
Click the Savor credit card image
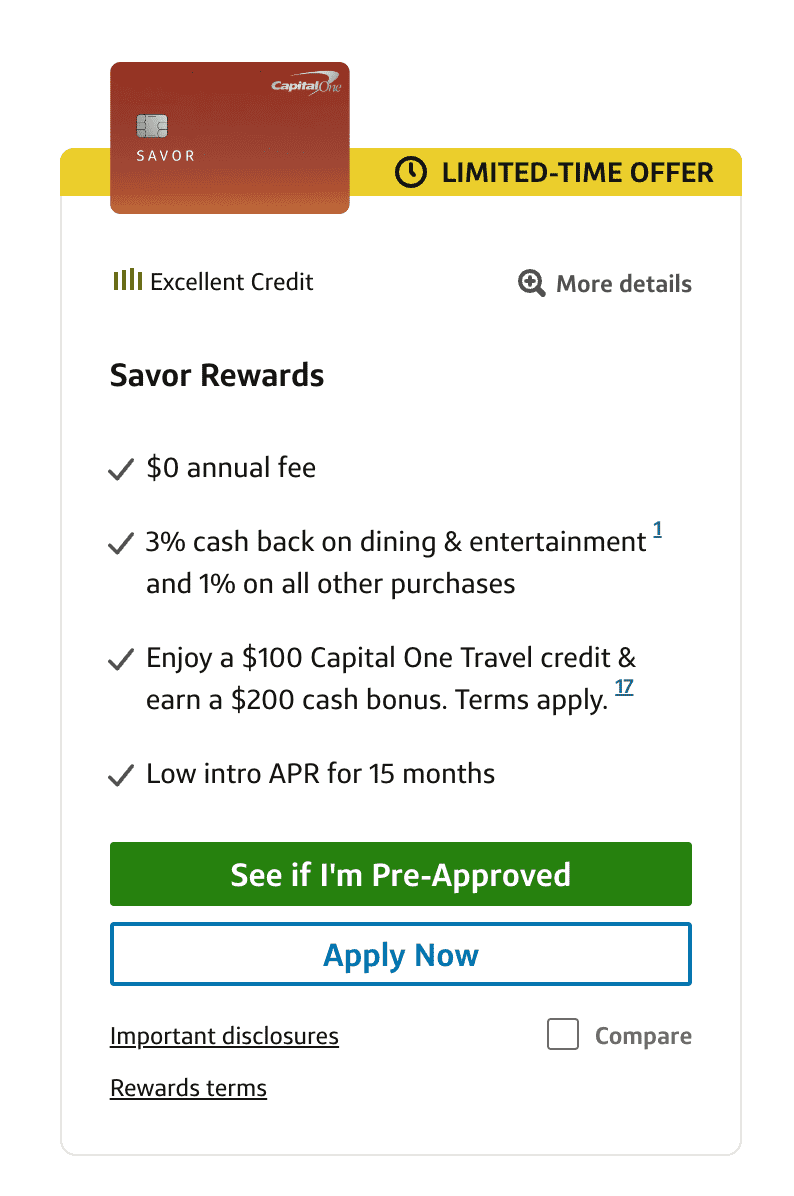click(x=229, y=138)
